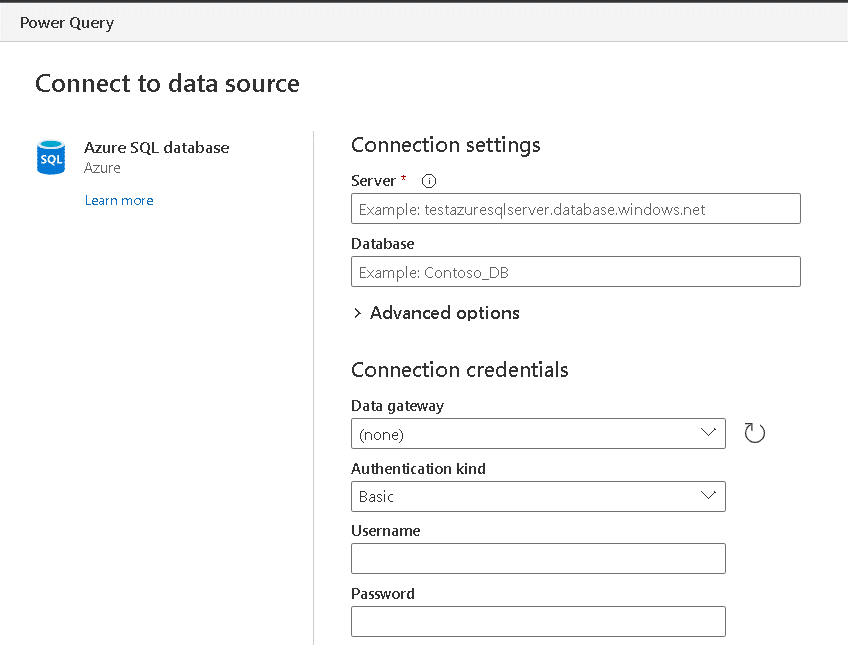848x645 pixels.
Task: Click the Username label
Action: (386, 531)
